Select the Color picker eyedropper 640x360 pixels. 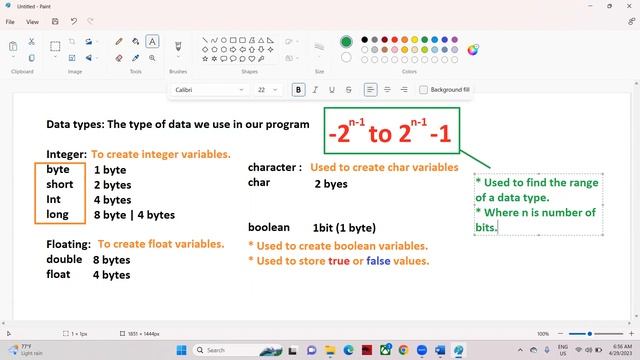(x=136, y=58)
